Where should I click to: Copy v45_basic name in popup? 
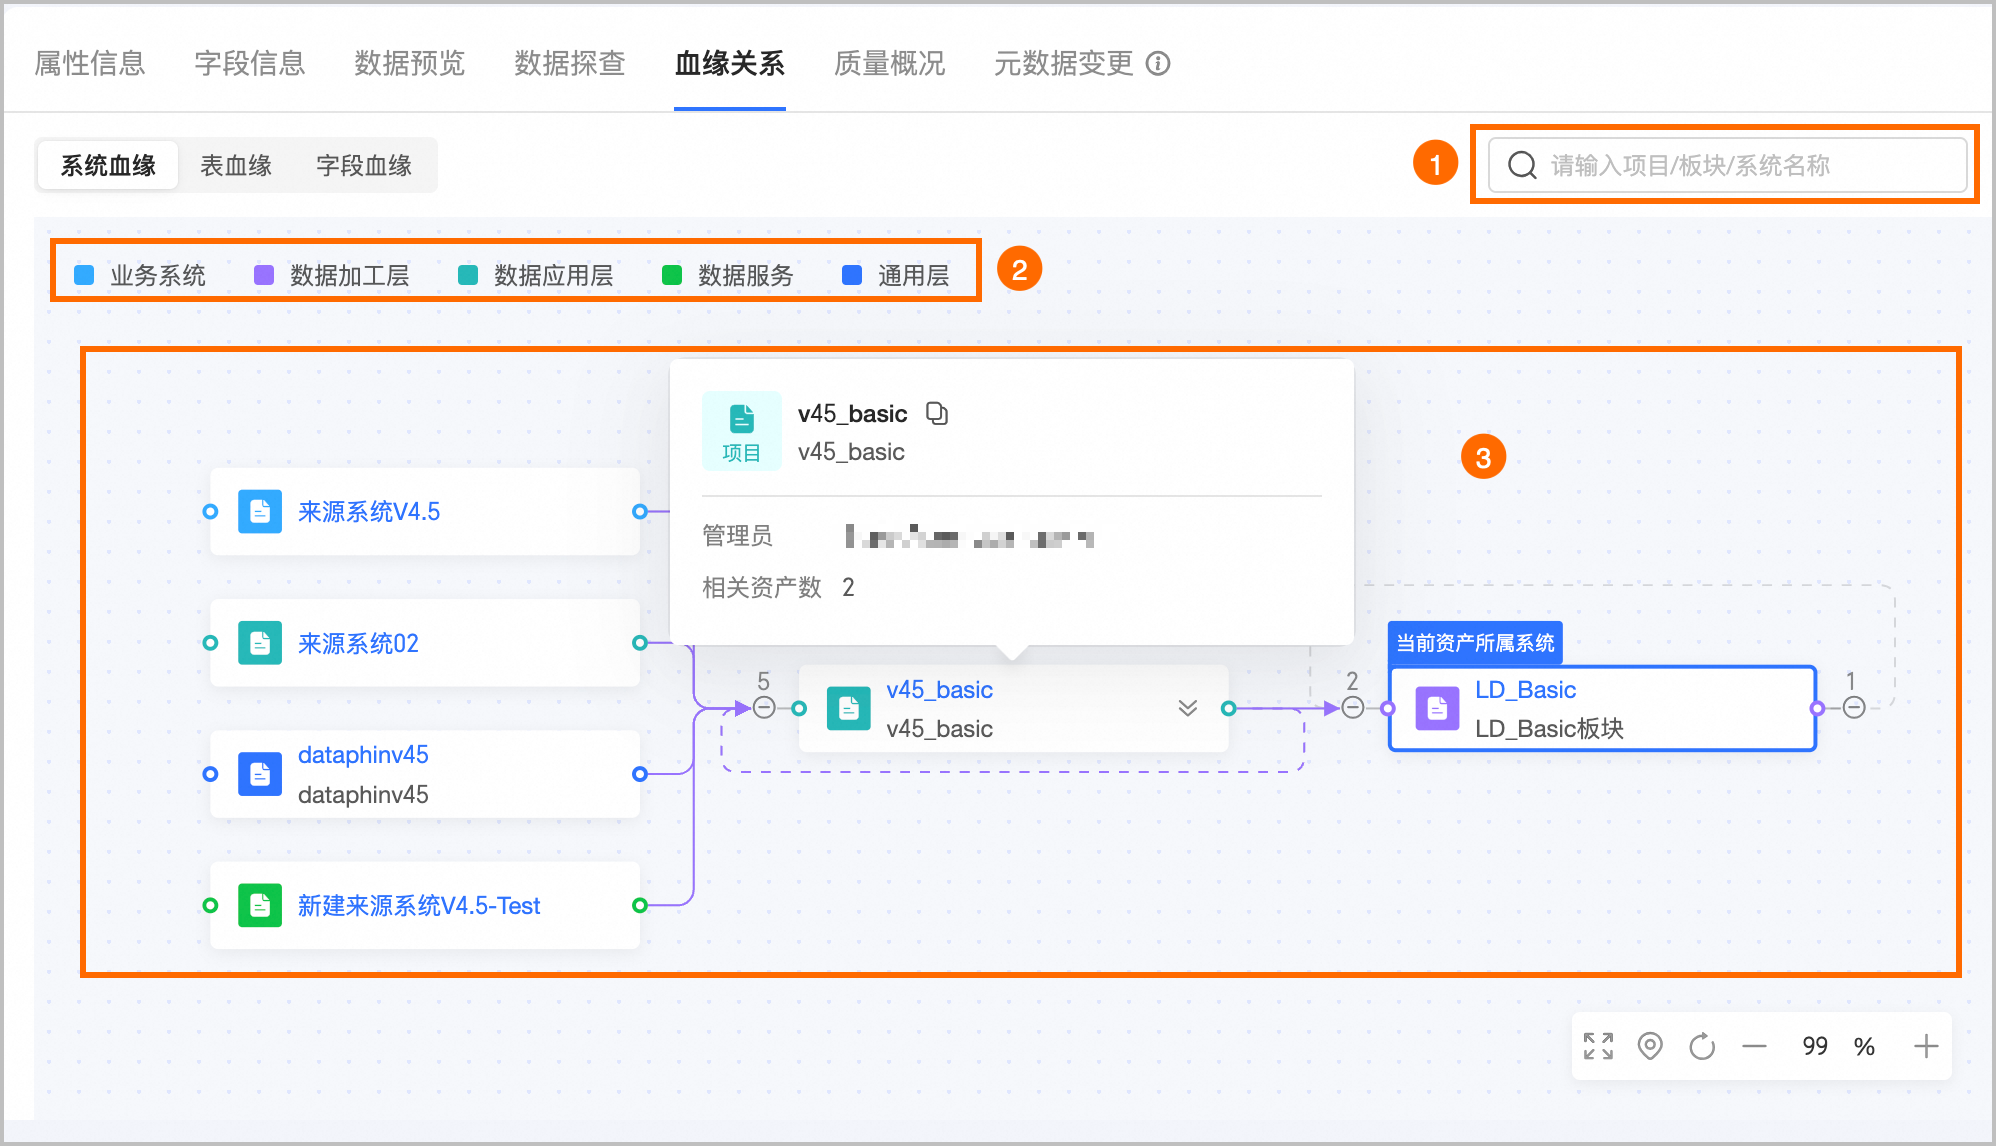937,413
